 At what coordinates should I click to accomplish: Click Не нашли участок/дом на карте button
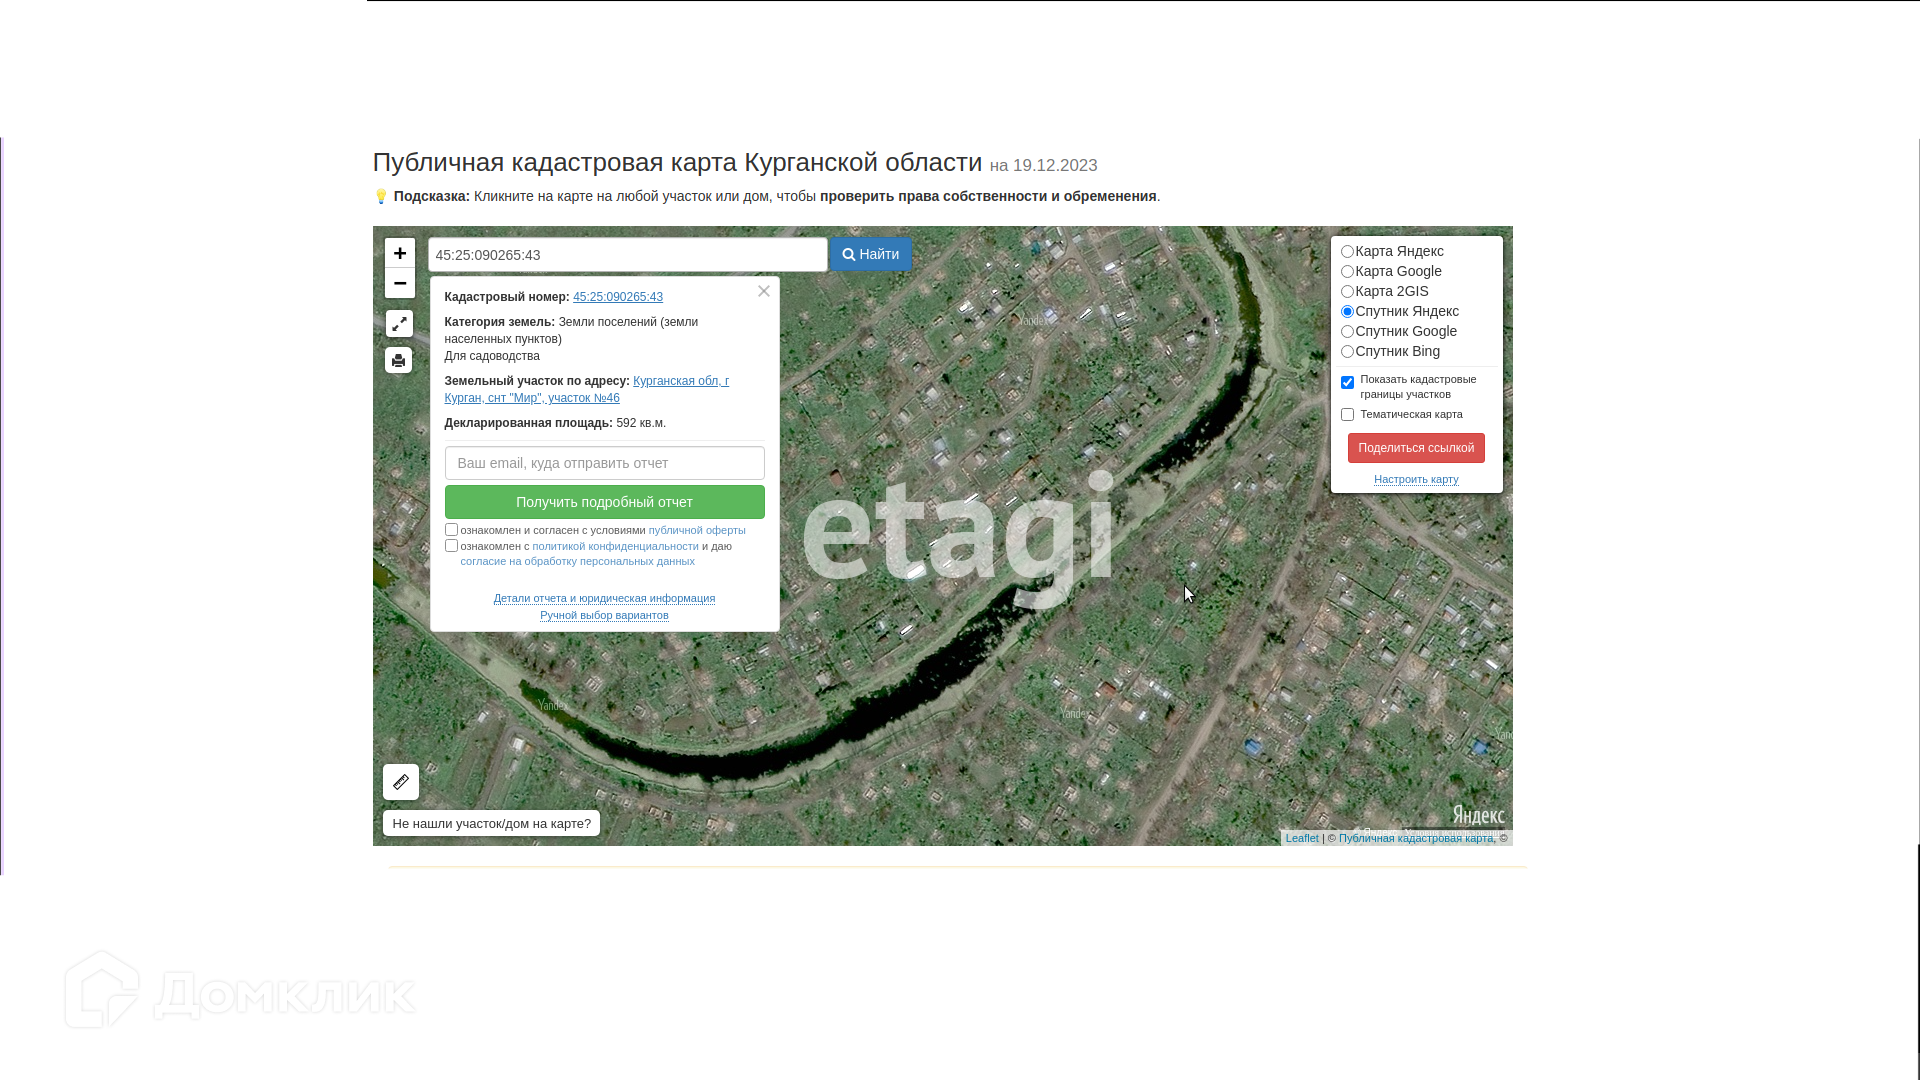click(x=491, y=824)
